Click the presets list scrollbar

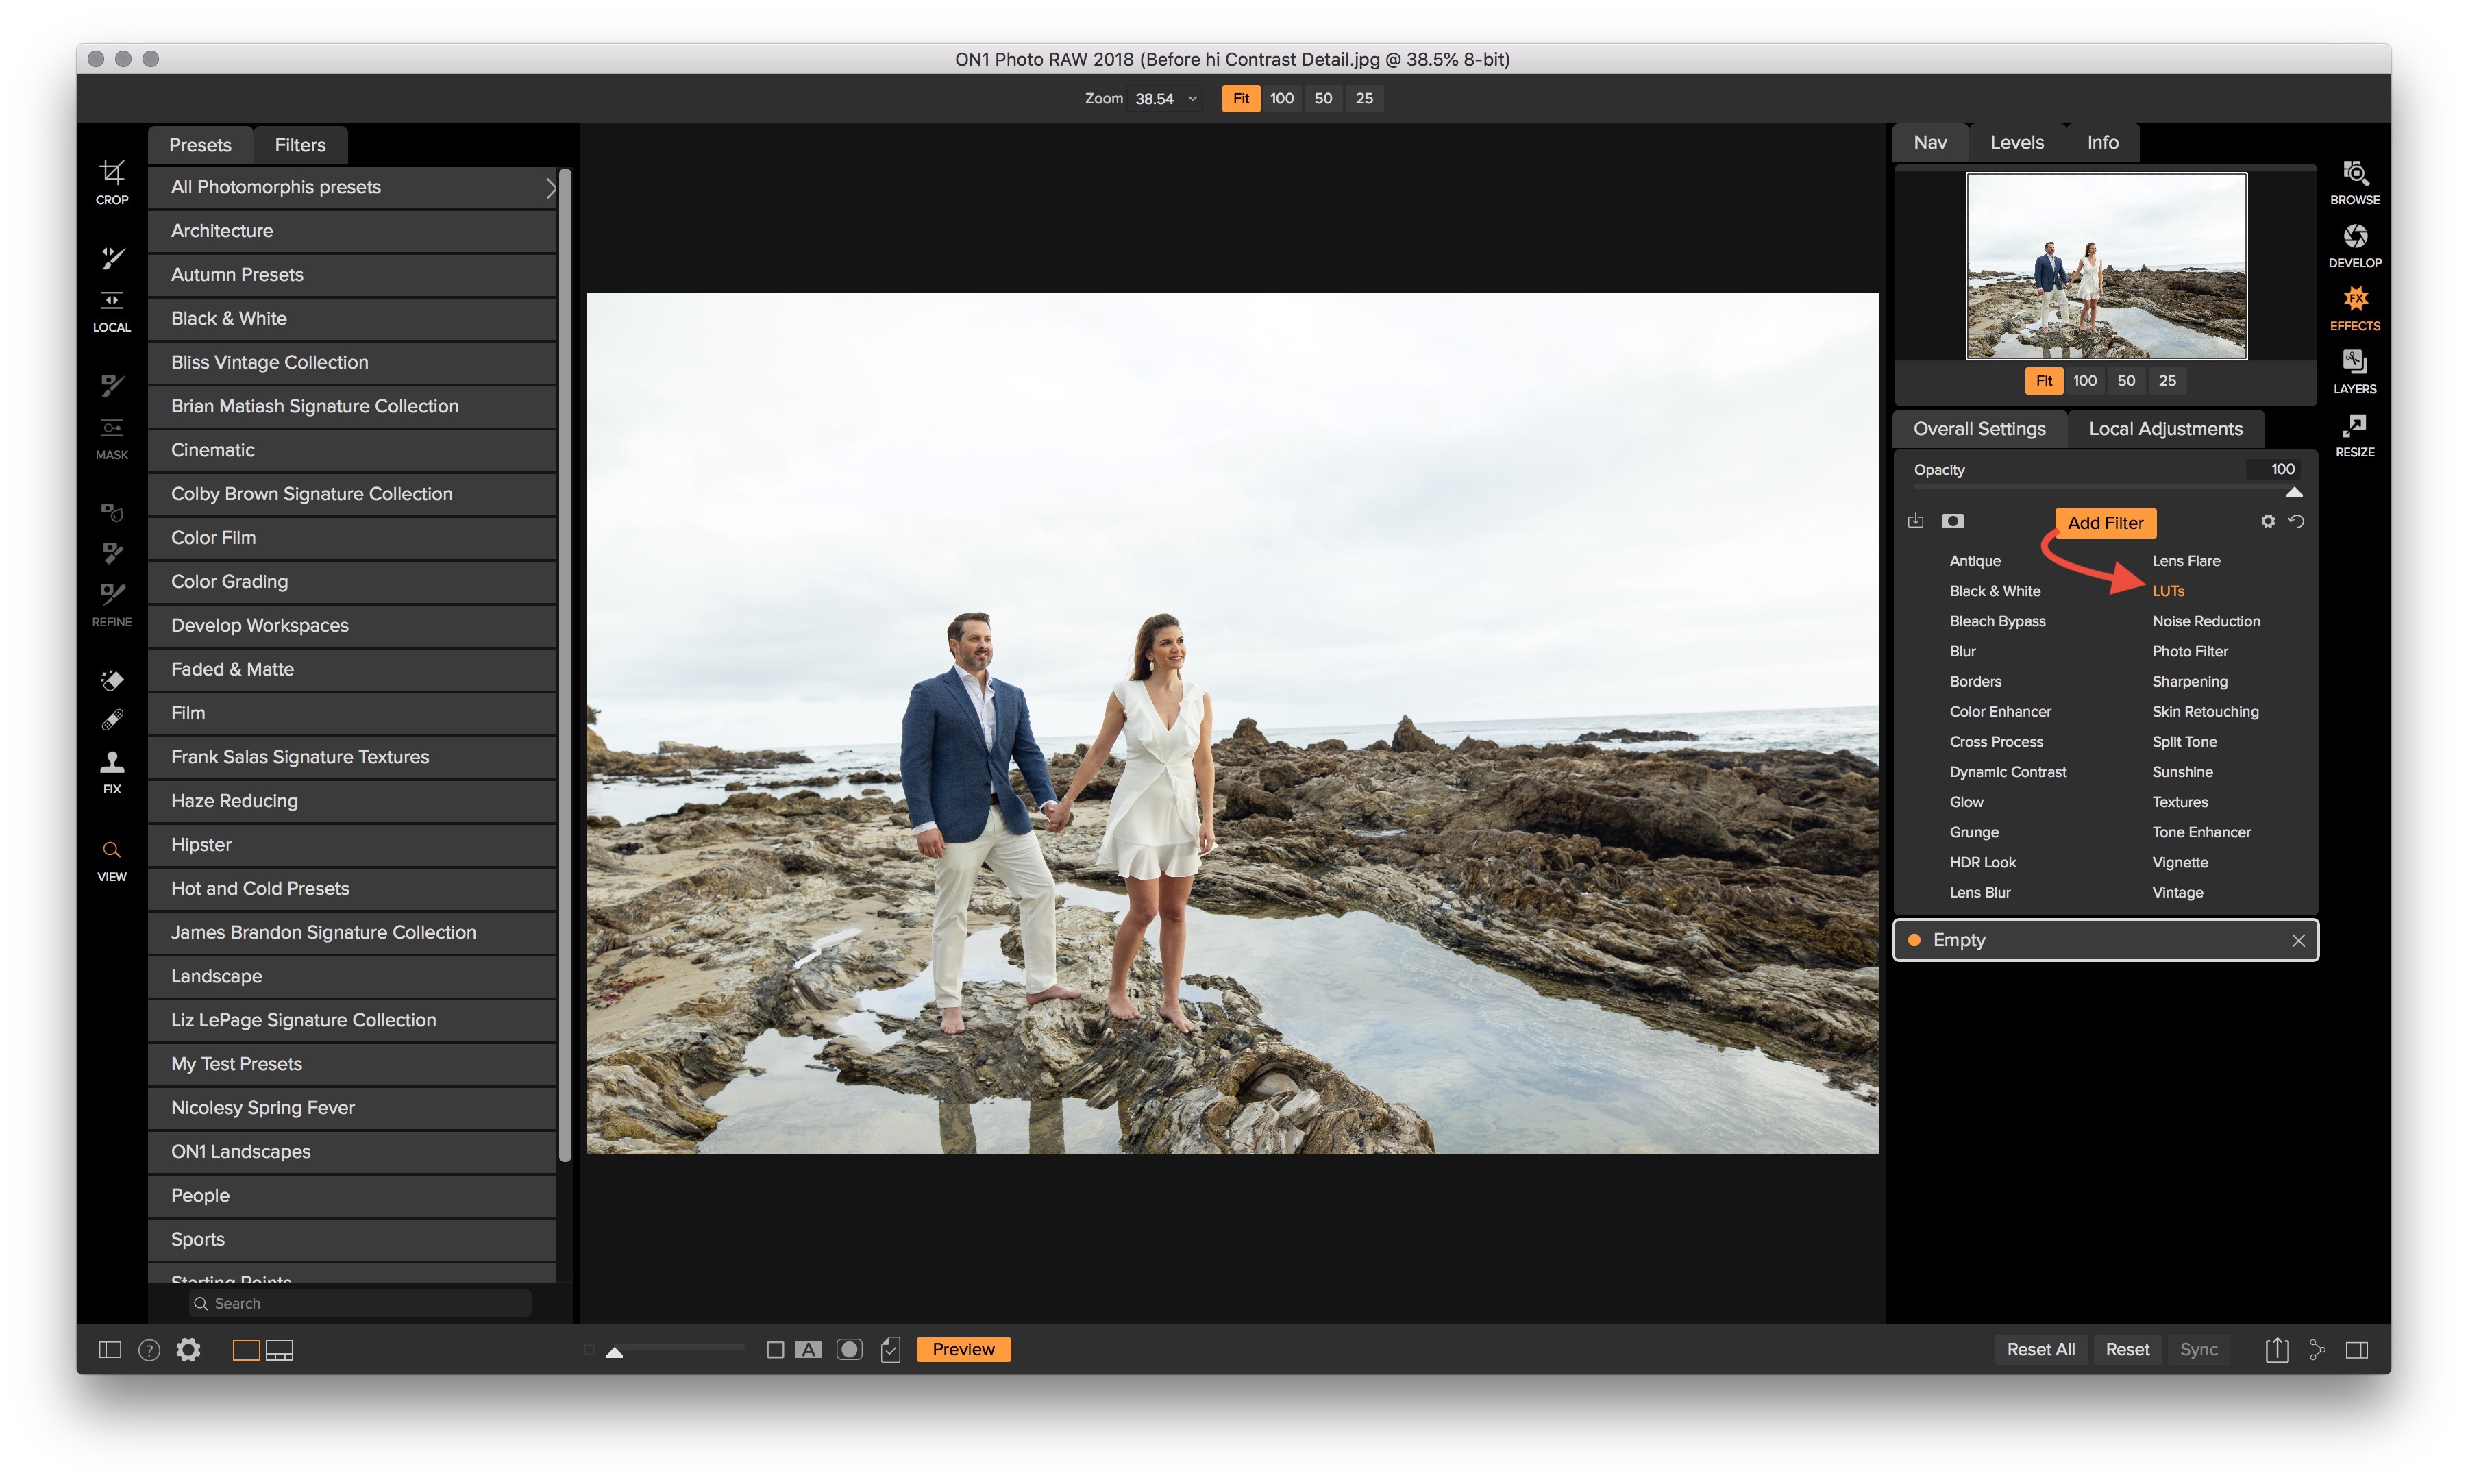coord(565,665)
